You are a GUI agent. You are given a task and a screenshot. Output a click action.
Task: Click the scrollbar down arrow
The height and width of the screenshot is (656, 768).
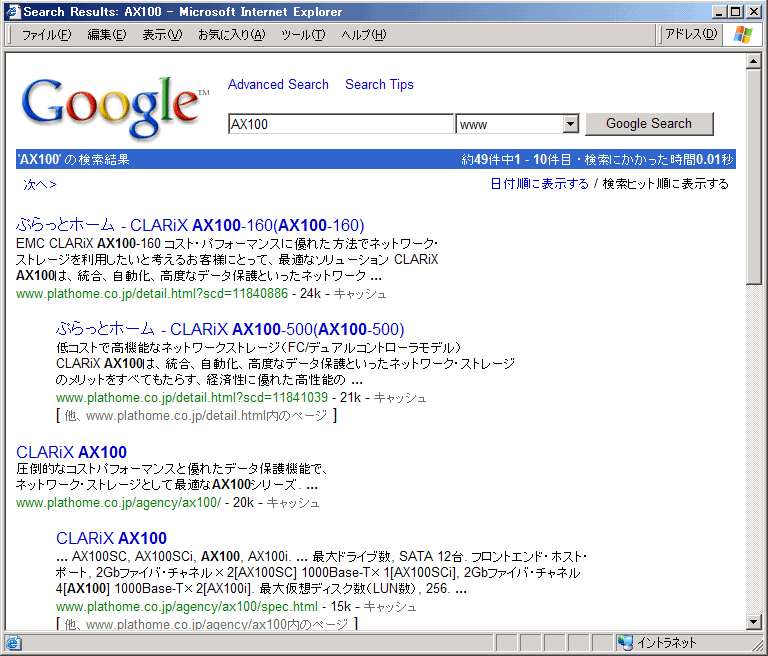[753, 622]
